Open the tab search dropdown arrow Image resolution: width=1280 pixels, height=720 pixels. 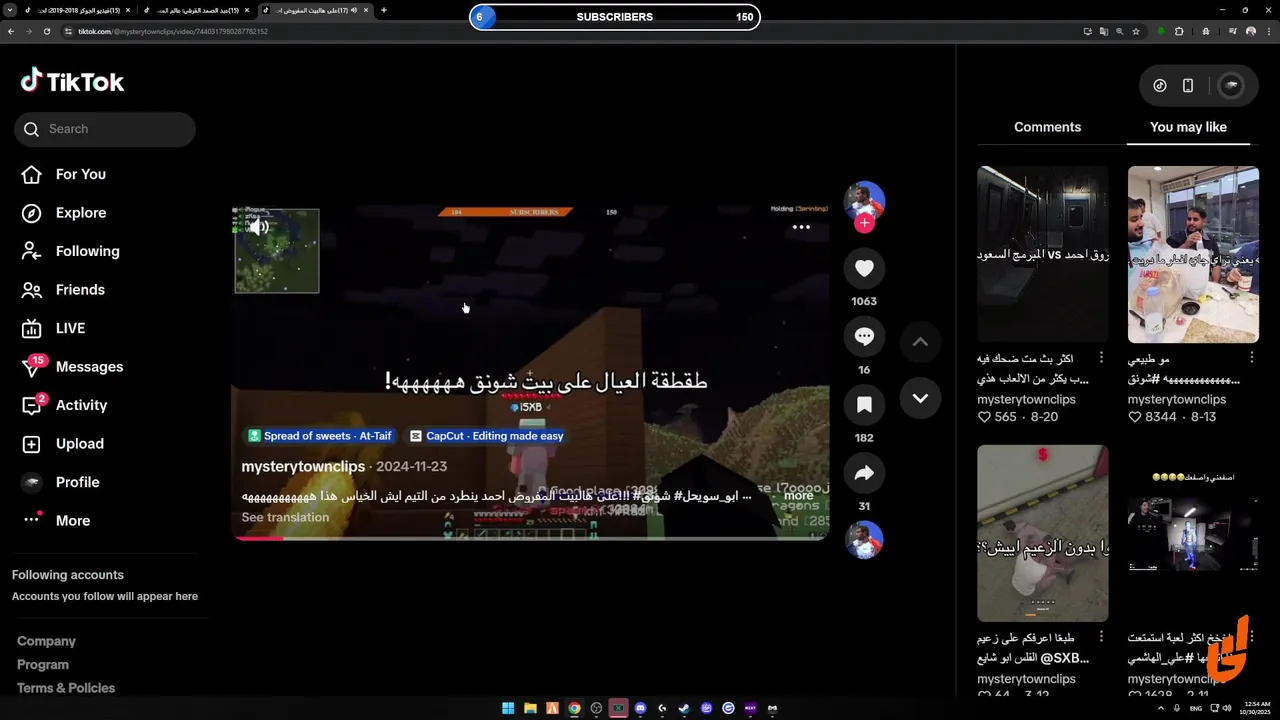[x=10, y=10]
